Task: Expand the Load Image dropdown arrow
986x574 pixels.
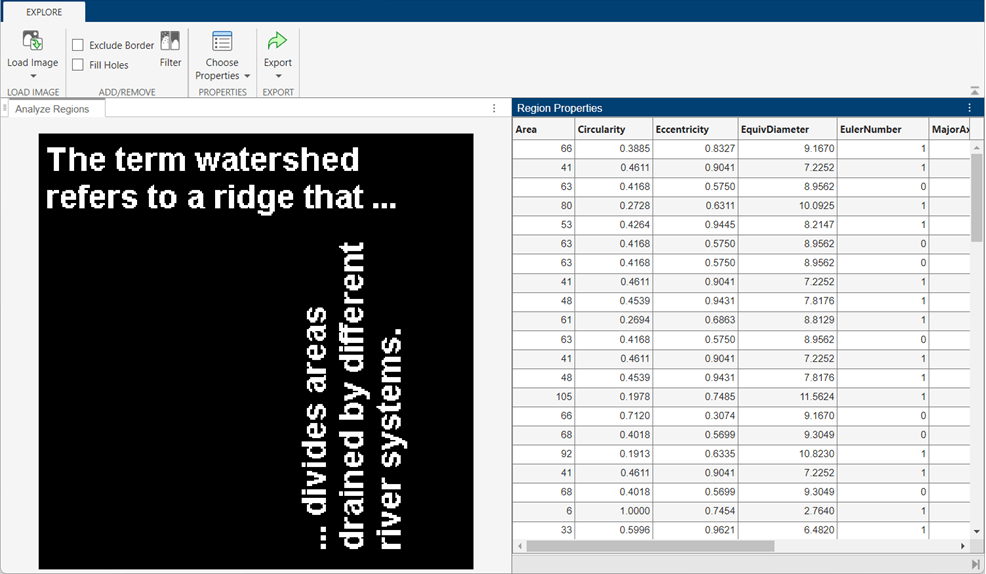Action: coord(33,76)
